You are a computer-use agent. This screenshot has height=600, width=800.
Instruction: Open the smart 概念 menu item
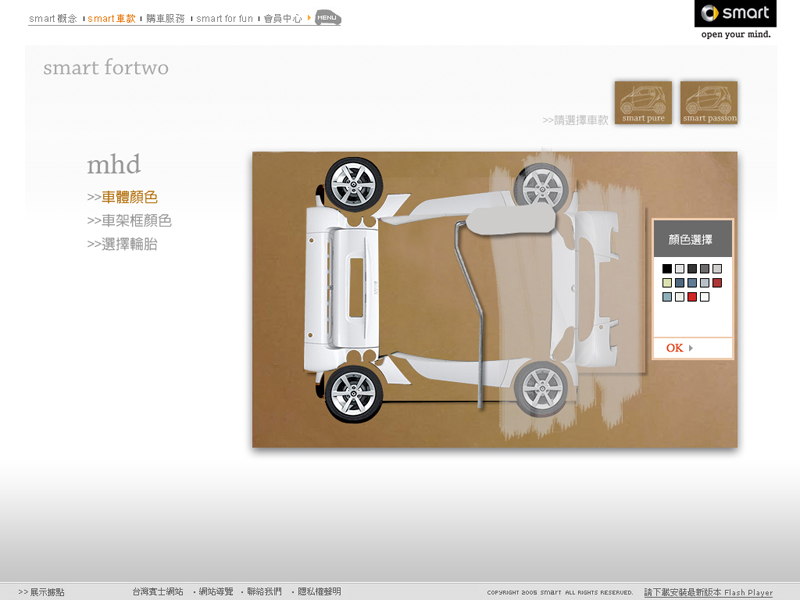[53, 19]
